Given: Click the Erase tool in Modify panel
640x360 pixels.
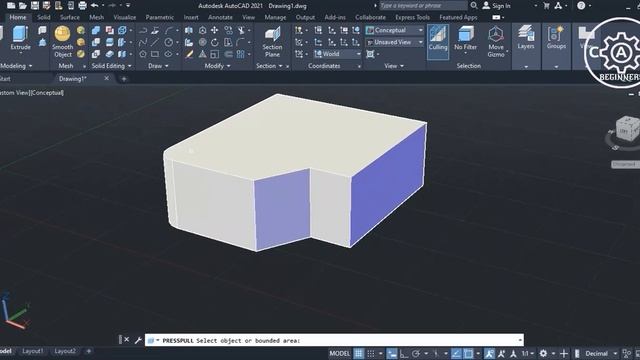Looking at the screenshot, I should point(189,54).
